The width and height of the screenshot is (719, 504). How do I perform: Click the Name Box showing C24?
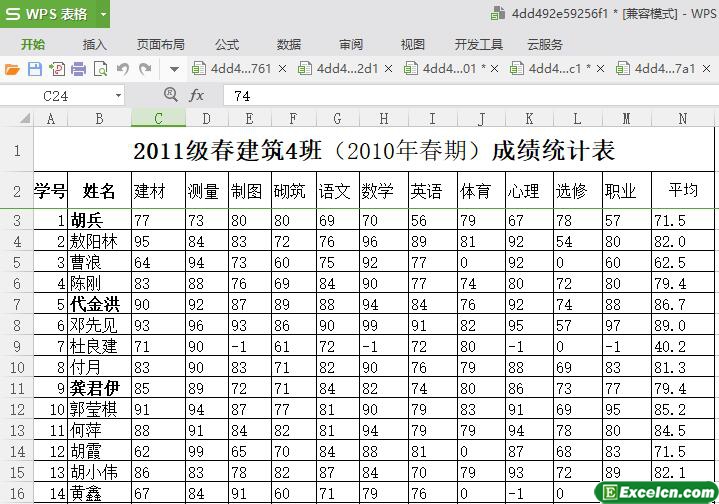coord(55,96)
